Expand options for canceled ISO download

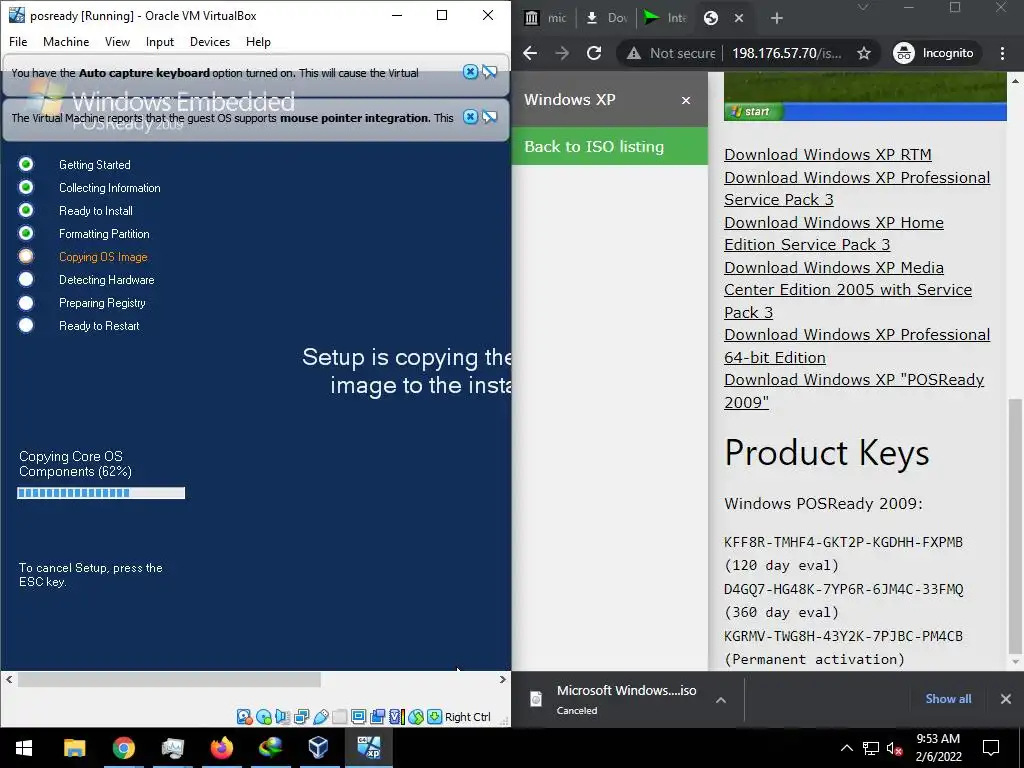[720, 699]
